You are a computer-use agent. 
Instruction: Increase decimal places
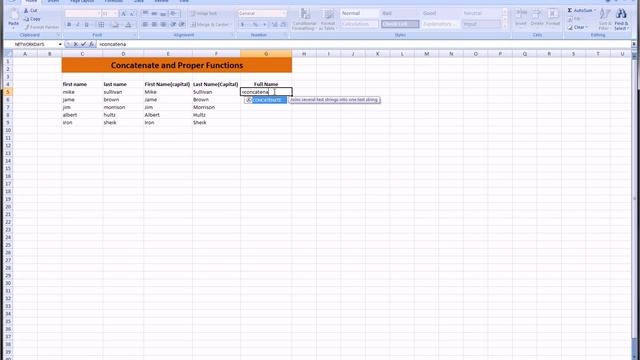(275, 25)
